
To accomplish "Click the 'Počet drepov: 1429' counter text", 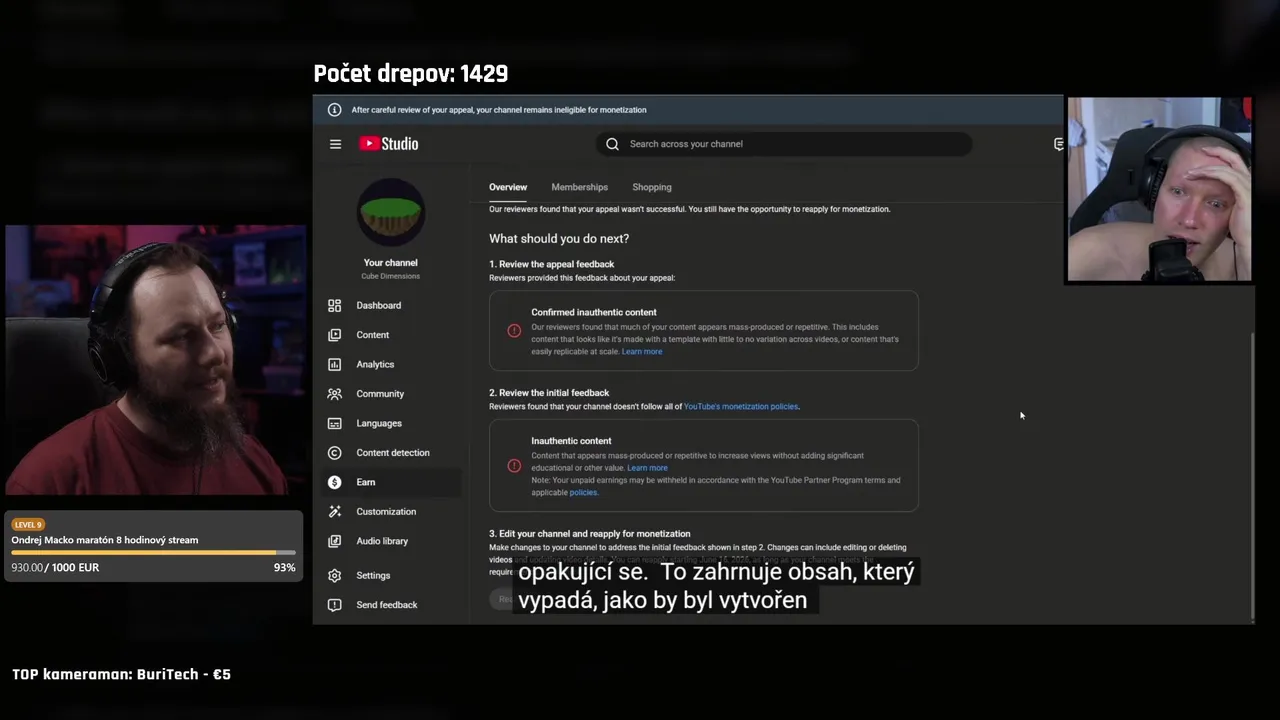I will click(411, 74).
